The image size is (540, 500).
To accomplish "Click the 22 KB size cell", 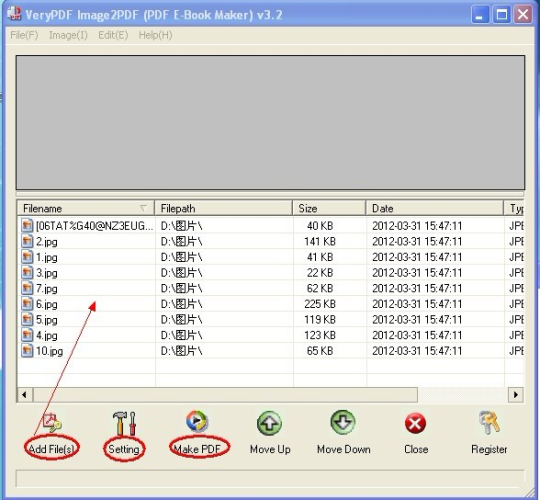I will 320,273.
